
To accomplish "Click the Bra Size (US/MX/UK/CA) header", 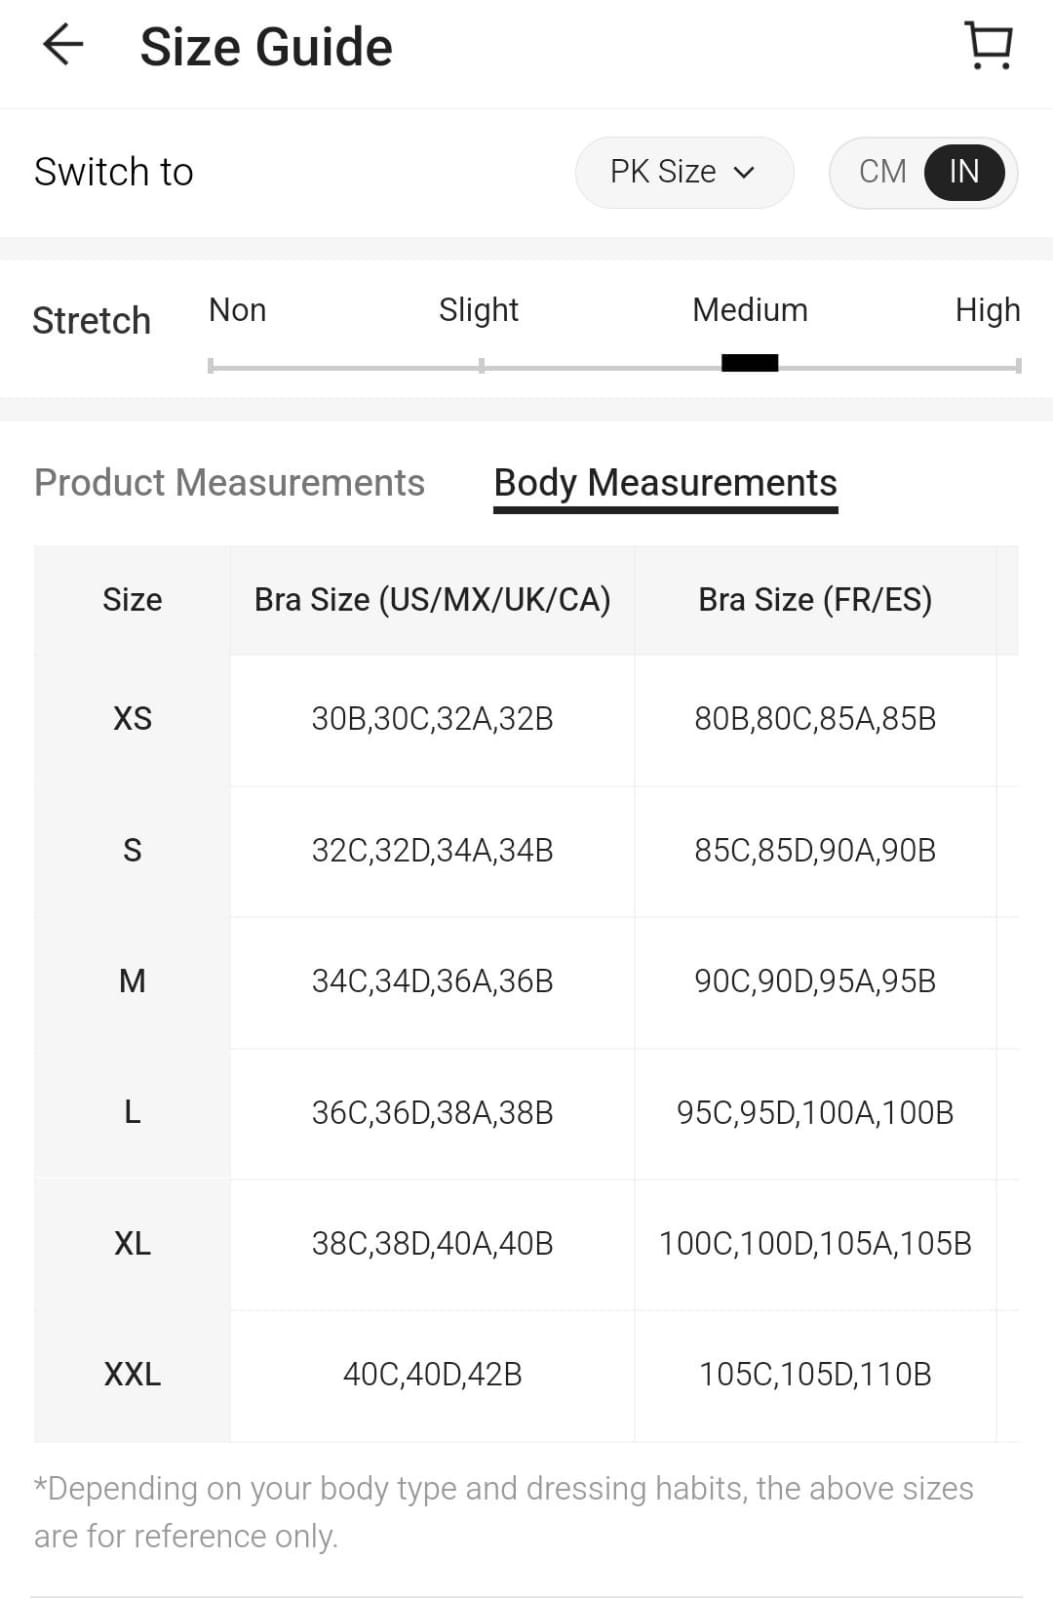I will click(432, 600).
